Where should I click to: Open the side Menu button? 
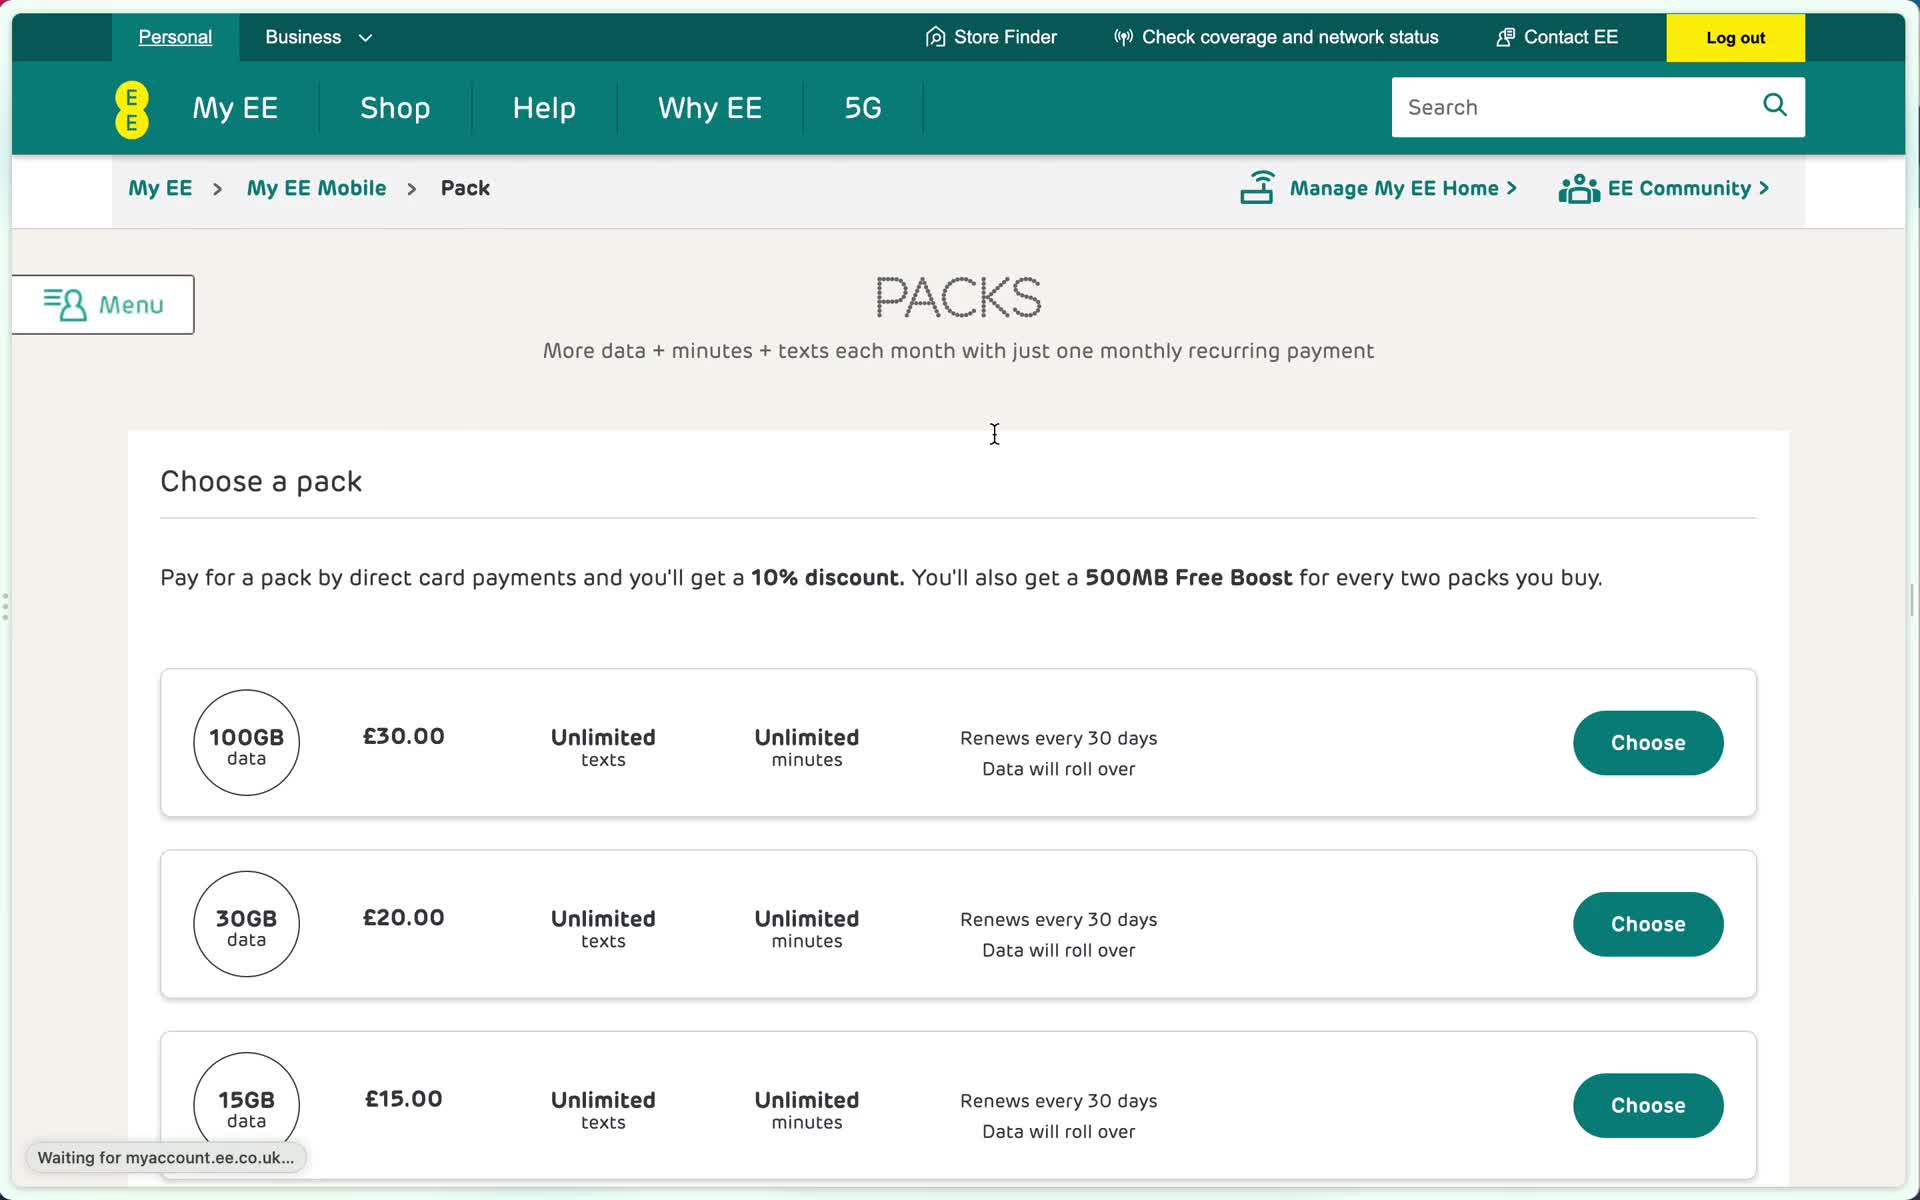[x=103, y=304]
